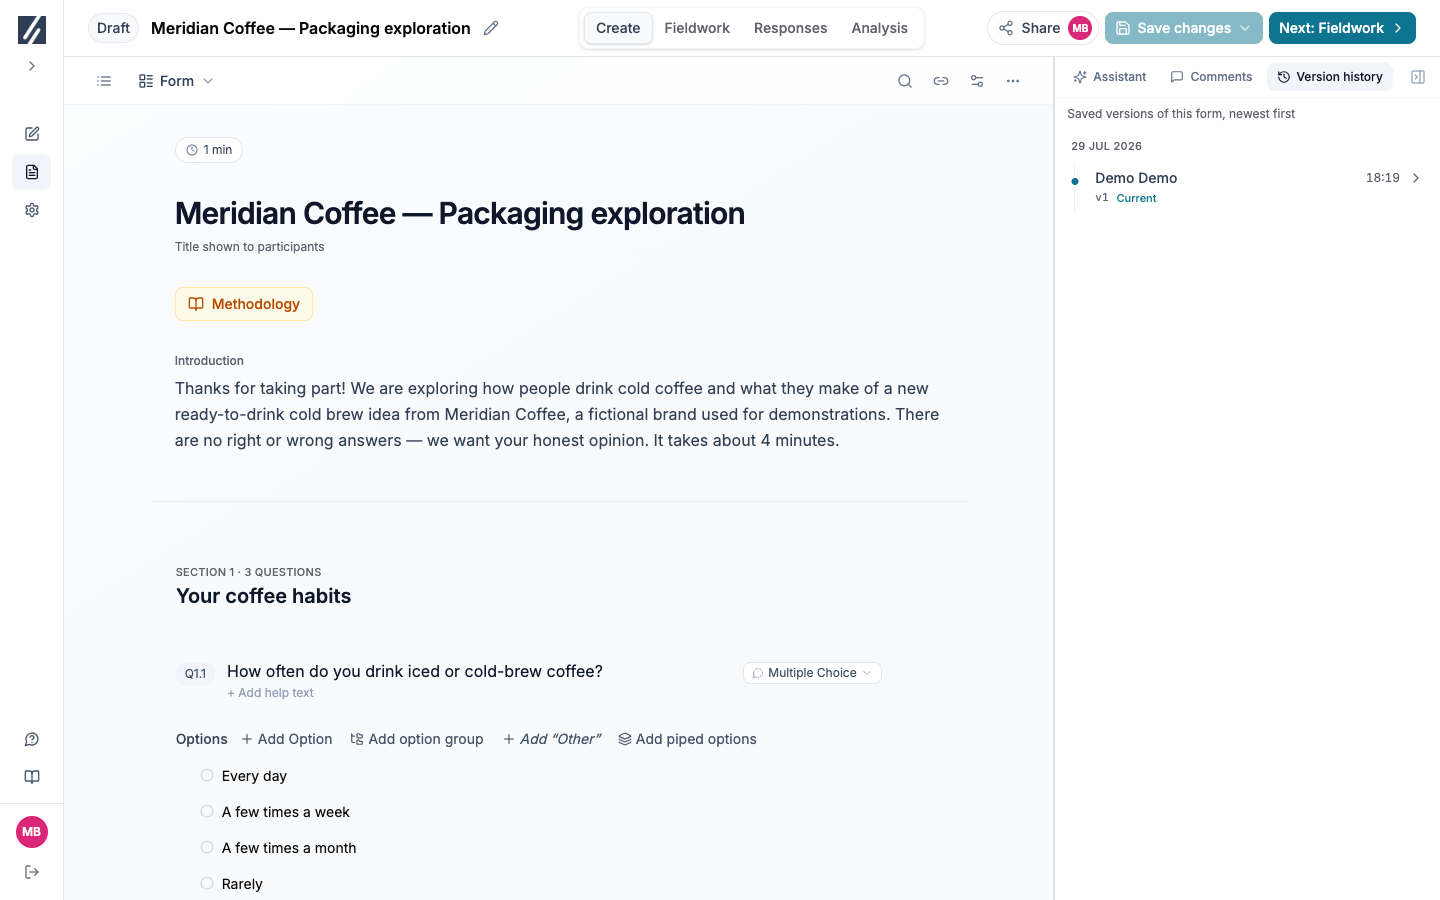The image size is (1440, 900).
Task: Open the Comments panel tab
Action: pos(1211,77)
